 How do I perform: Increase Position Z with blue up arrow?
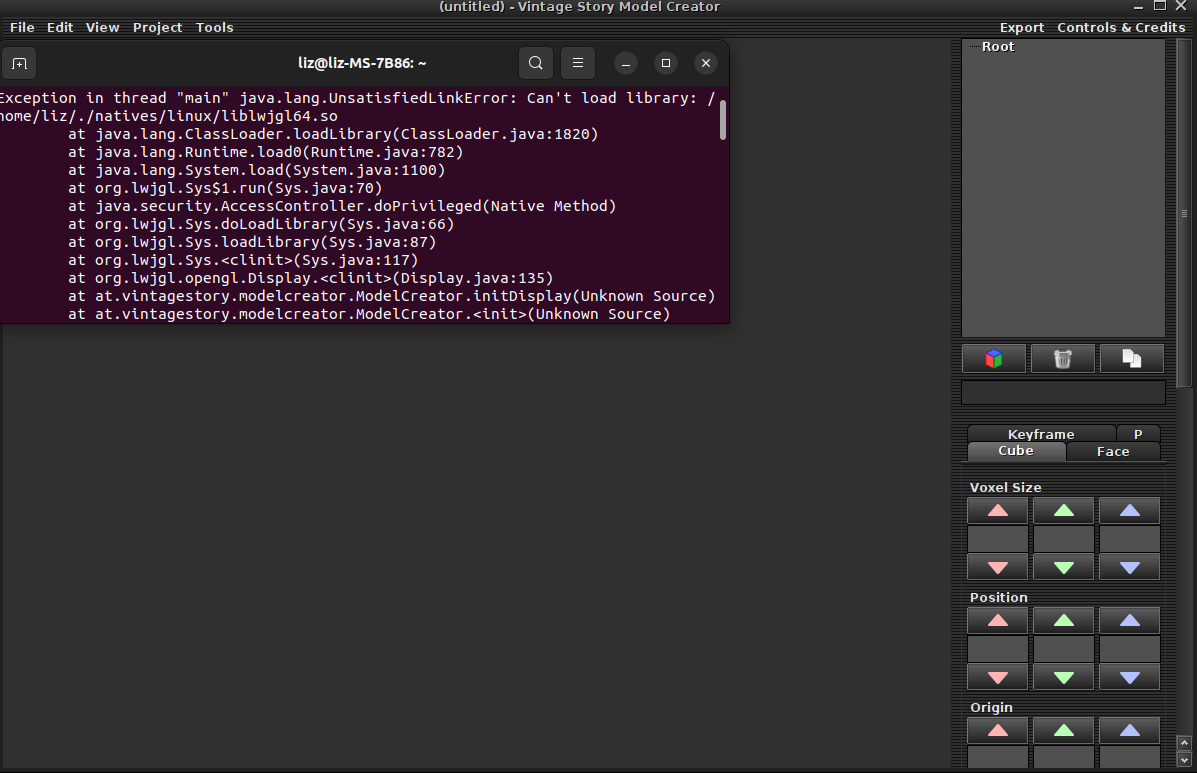pos(1129,620)
